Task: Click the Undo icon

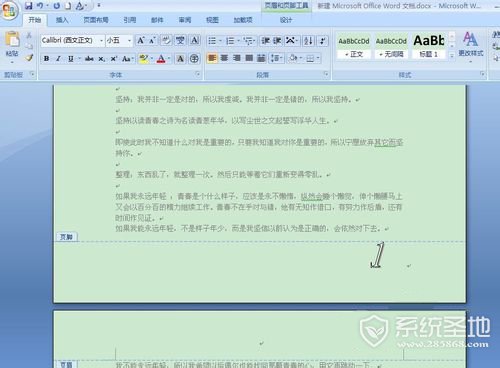Action: click(40, 5)
